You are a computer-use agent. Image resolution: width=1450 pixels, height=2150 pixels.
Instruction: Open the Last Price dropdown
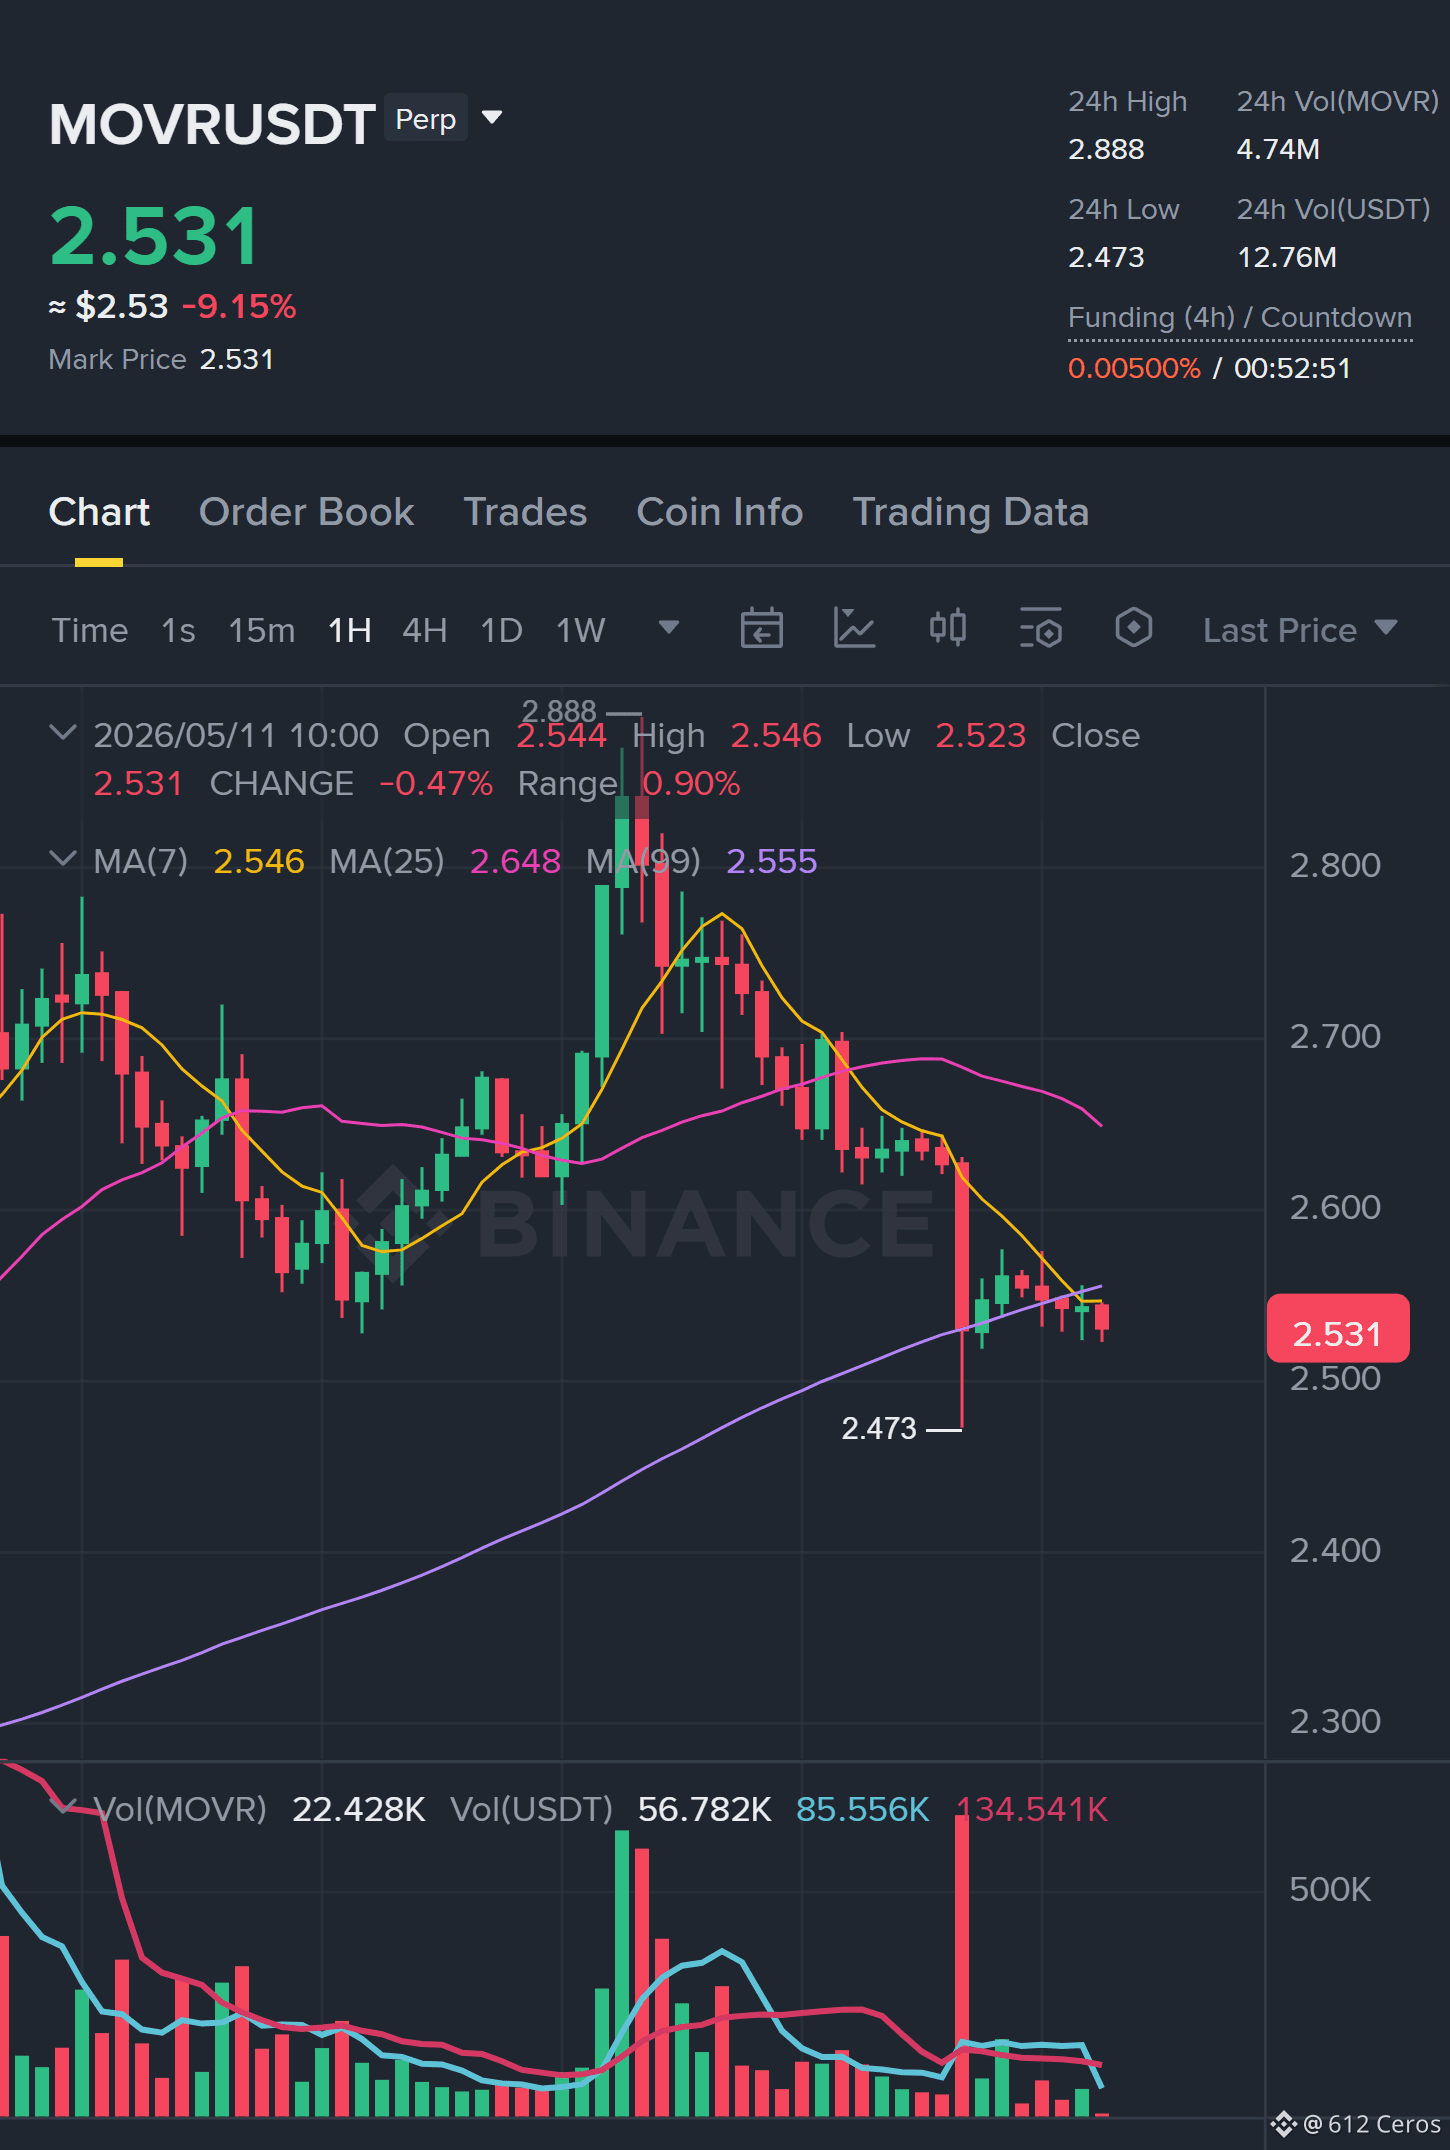pyautogui.click(x=1299, y=630)
